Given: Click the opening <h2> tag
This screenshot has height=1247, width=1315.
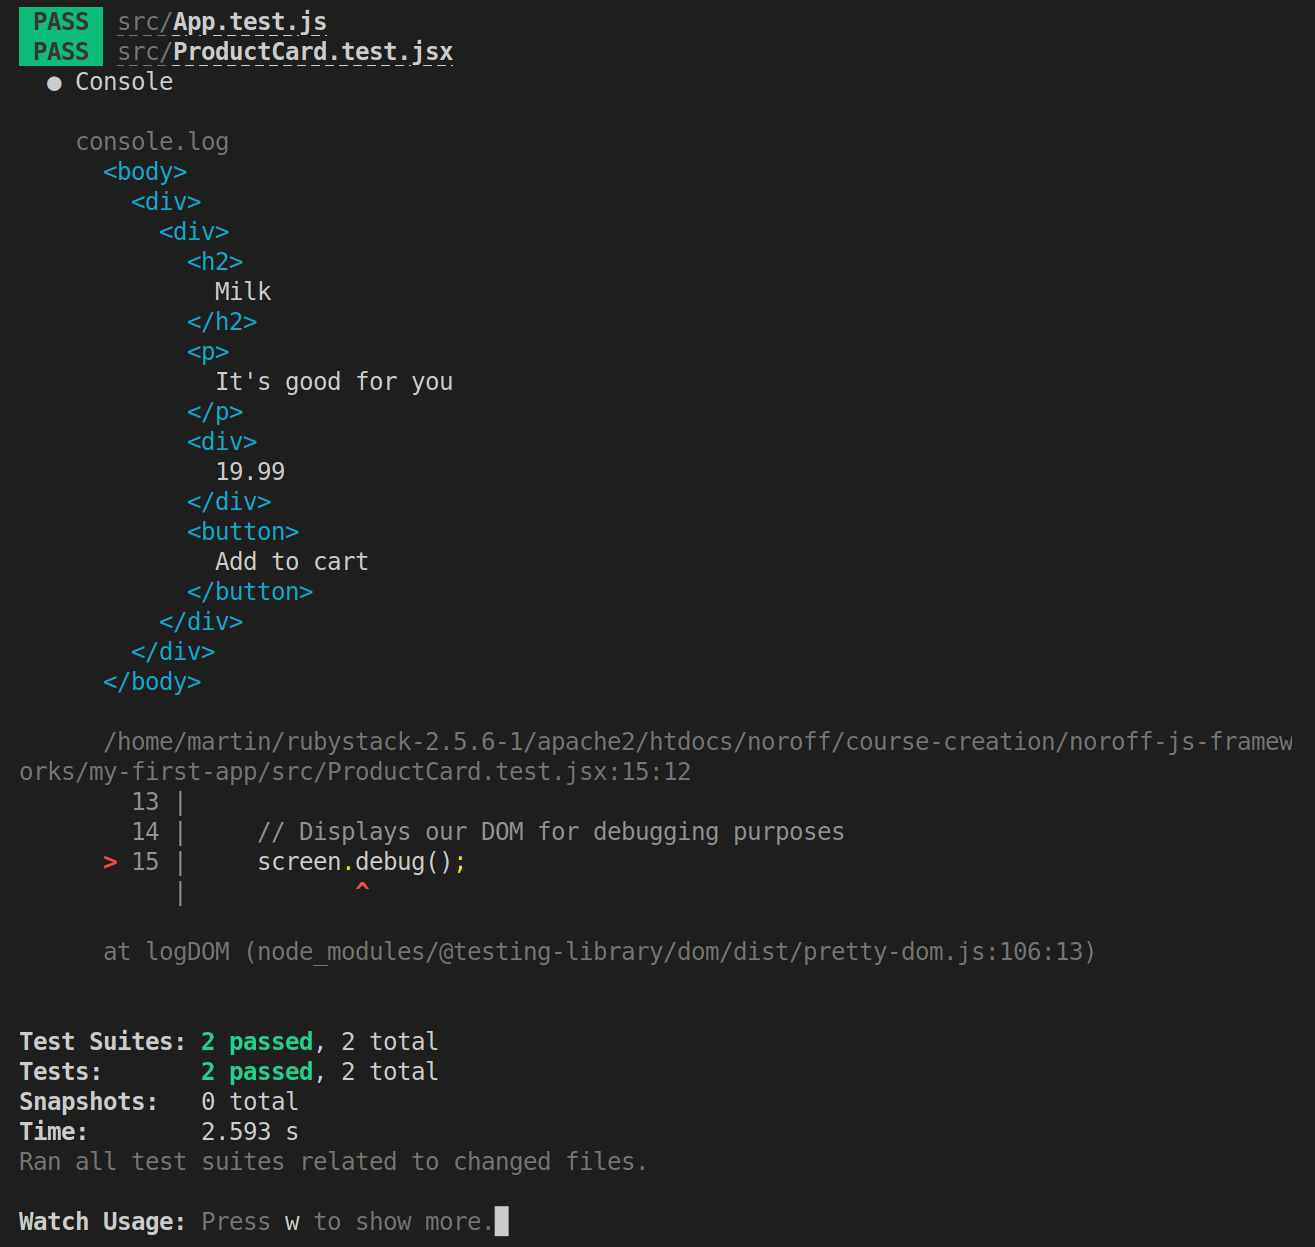Looking at the screenshot, I should point(215,262).
